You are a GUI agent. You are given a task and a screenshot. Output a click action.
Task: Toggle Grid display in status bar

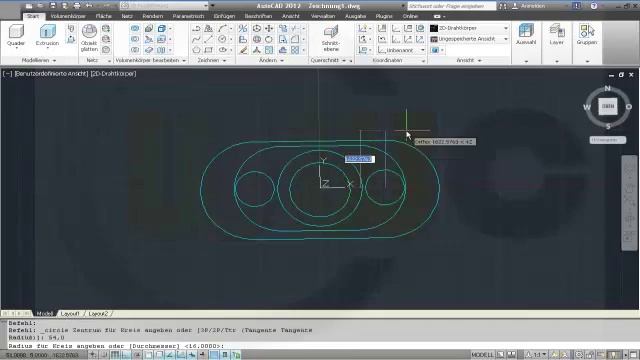(x=115, y=355)
